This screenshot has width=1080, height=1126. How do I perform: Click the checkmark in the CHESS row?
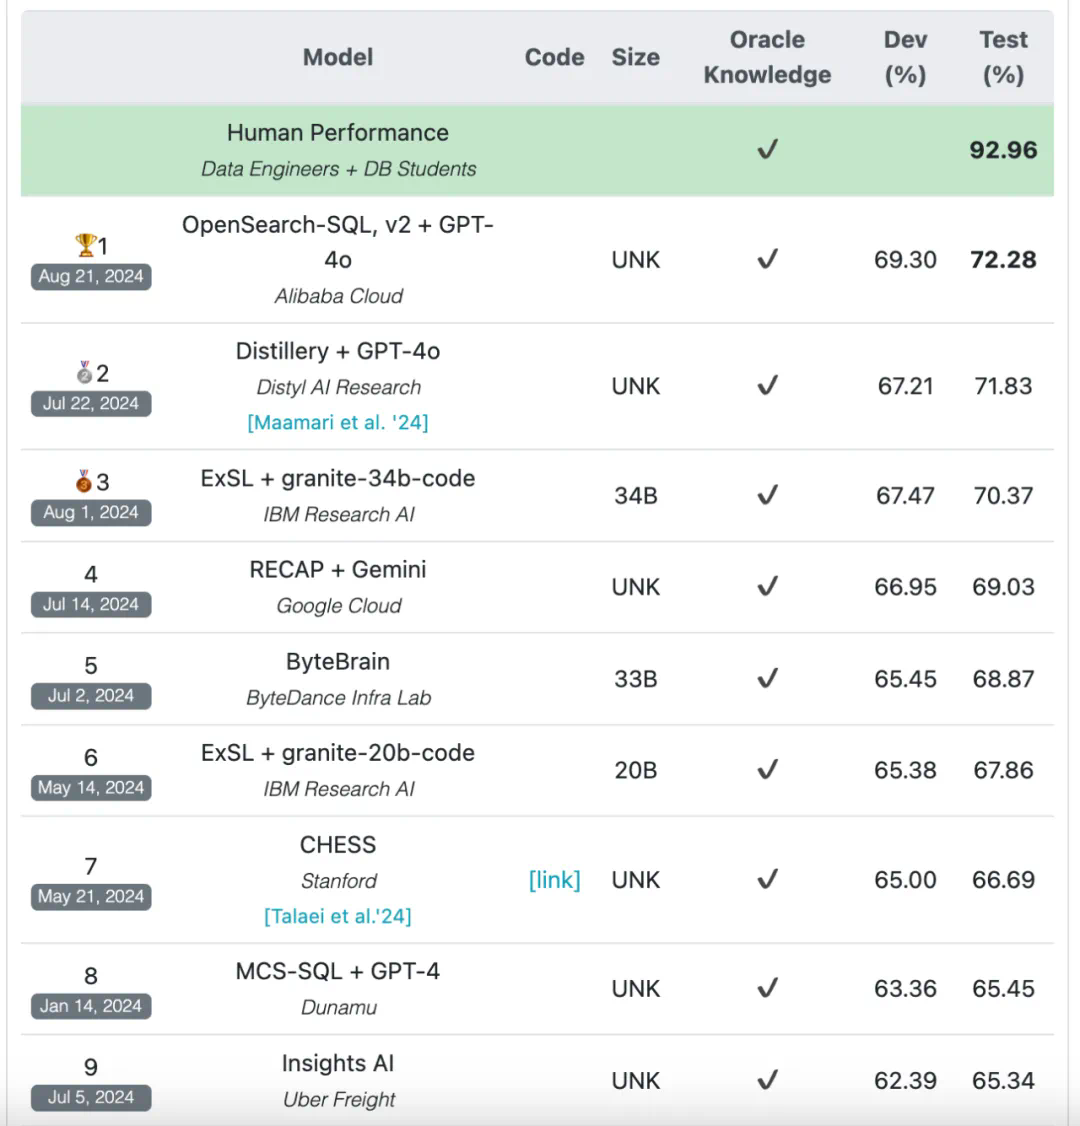[767, 880]
